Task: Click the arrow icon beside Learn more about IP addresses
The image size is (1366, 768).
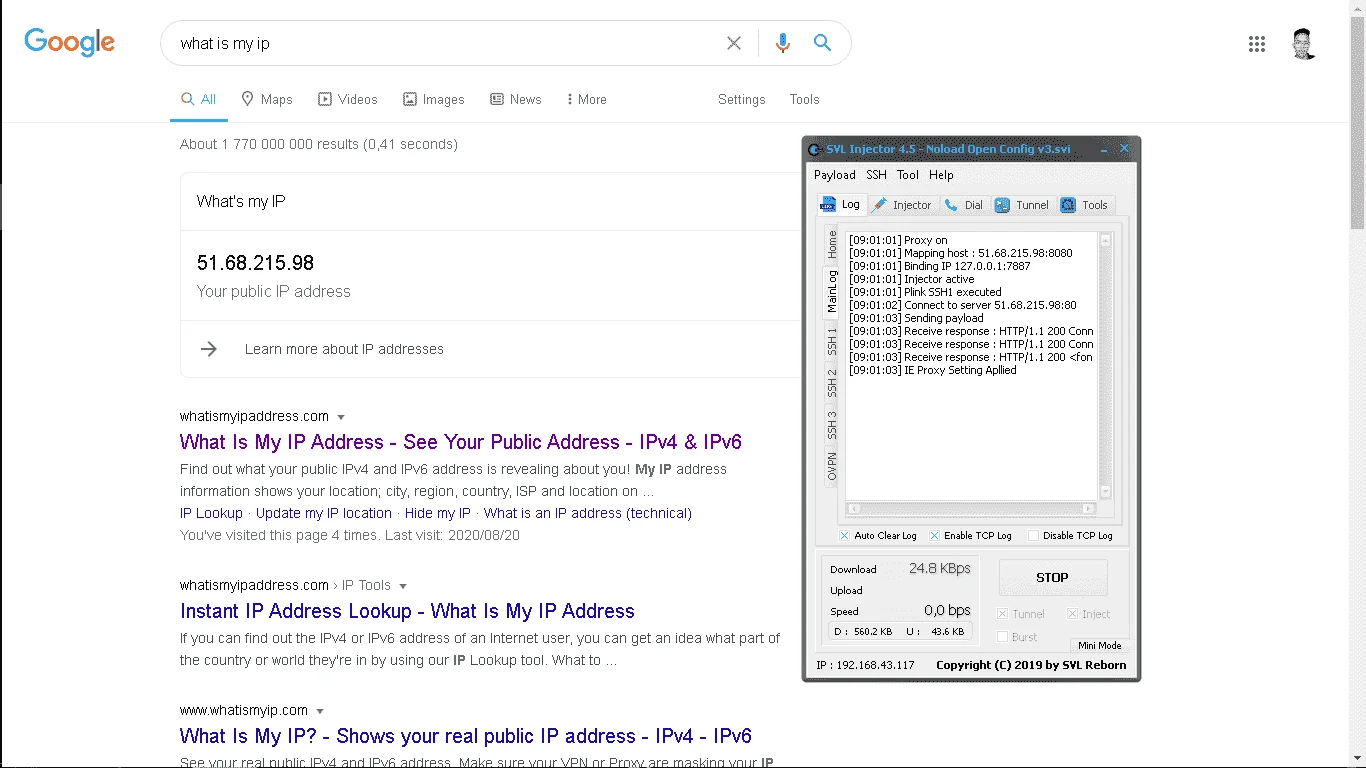Action: (209, 349)
